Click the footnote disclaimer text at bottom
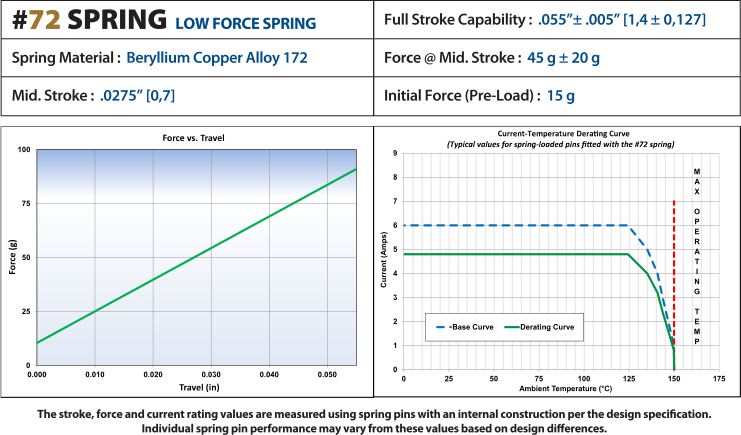741x435 pixels. (x=370, y=420)
